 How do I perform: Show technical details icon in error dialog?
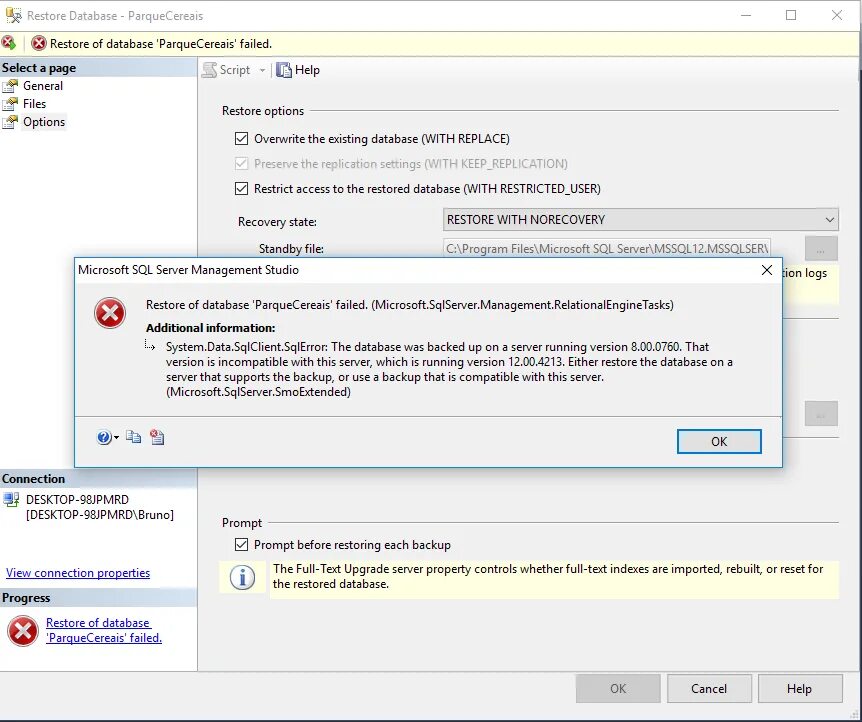[x=157, y=437]
